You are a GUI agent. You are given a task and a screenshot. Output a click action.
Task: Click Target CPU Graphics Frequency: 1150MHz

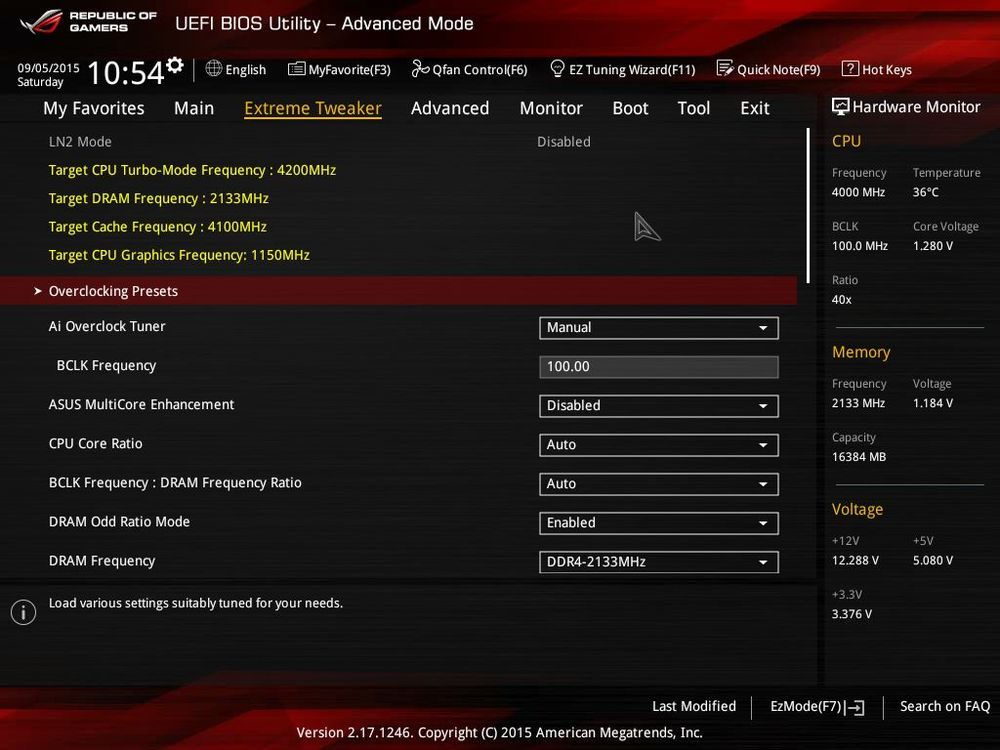[179, 255]
